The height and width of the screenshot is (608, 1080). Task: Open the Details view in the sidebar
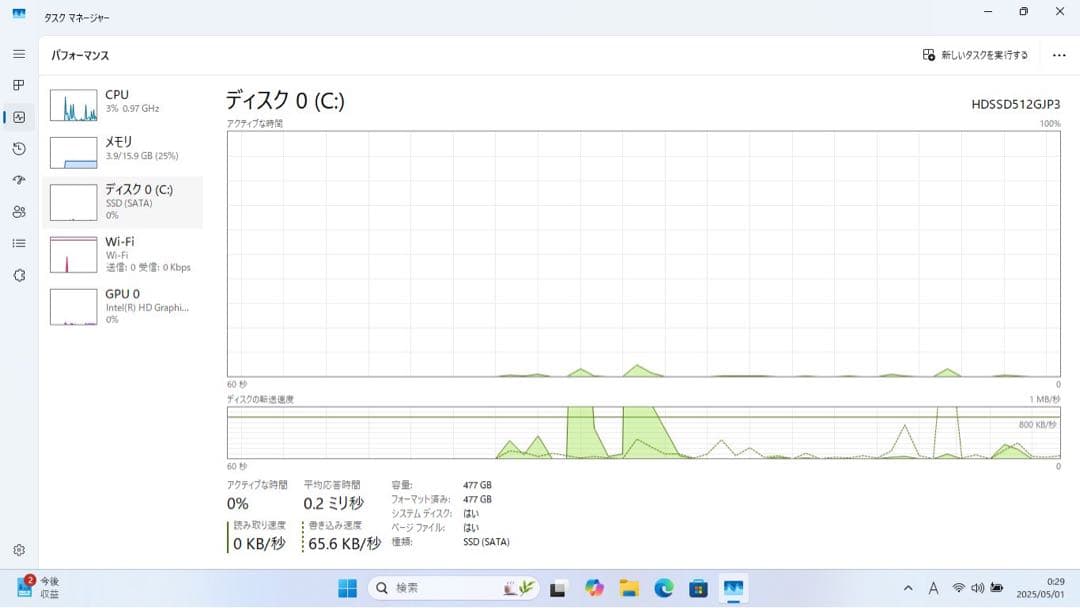tap(18, 243)
